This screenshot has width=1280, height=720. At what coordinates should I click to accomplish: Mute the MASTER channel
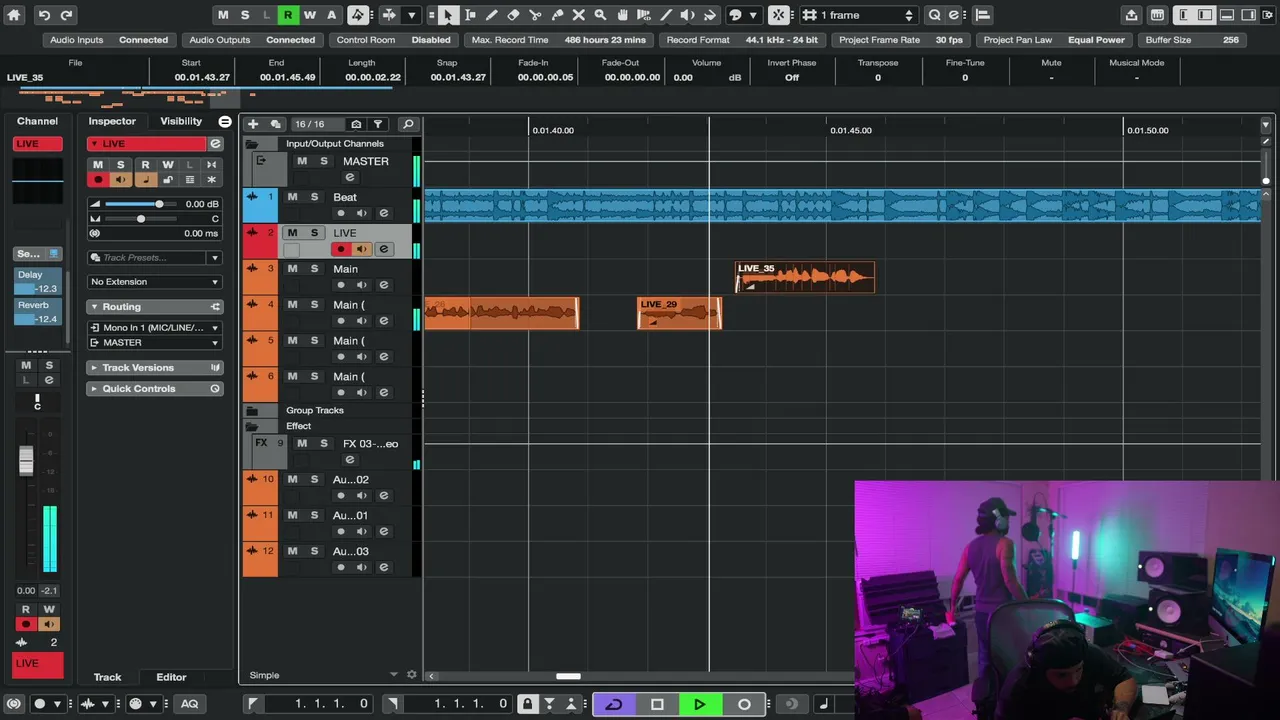point(302,161)
